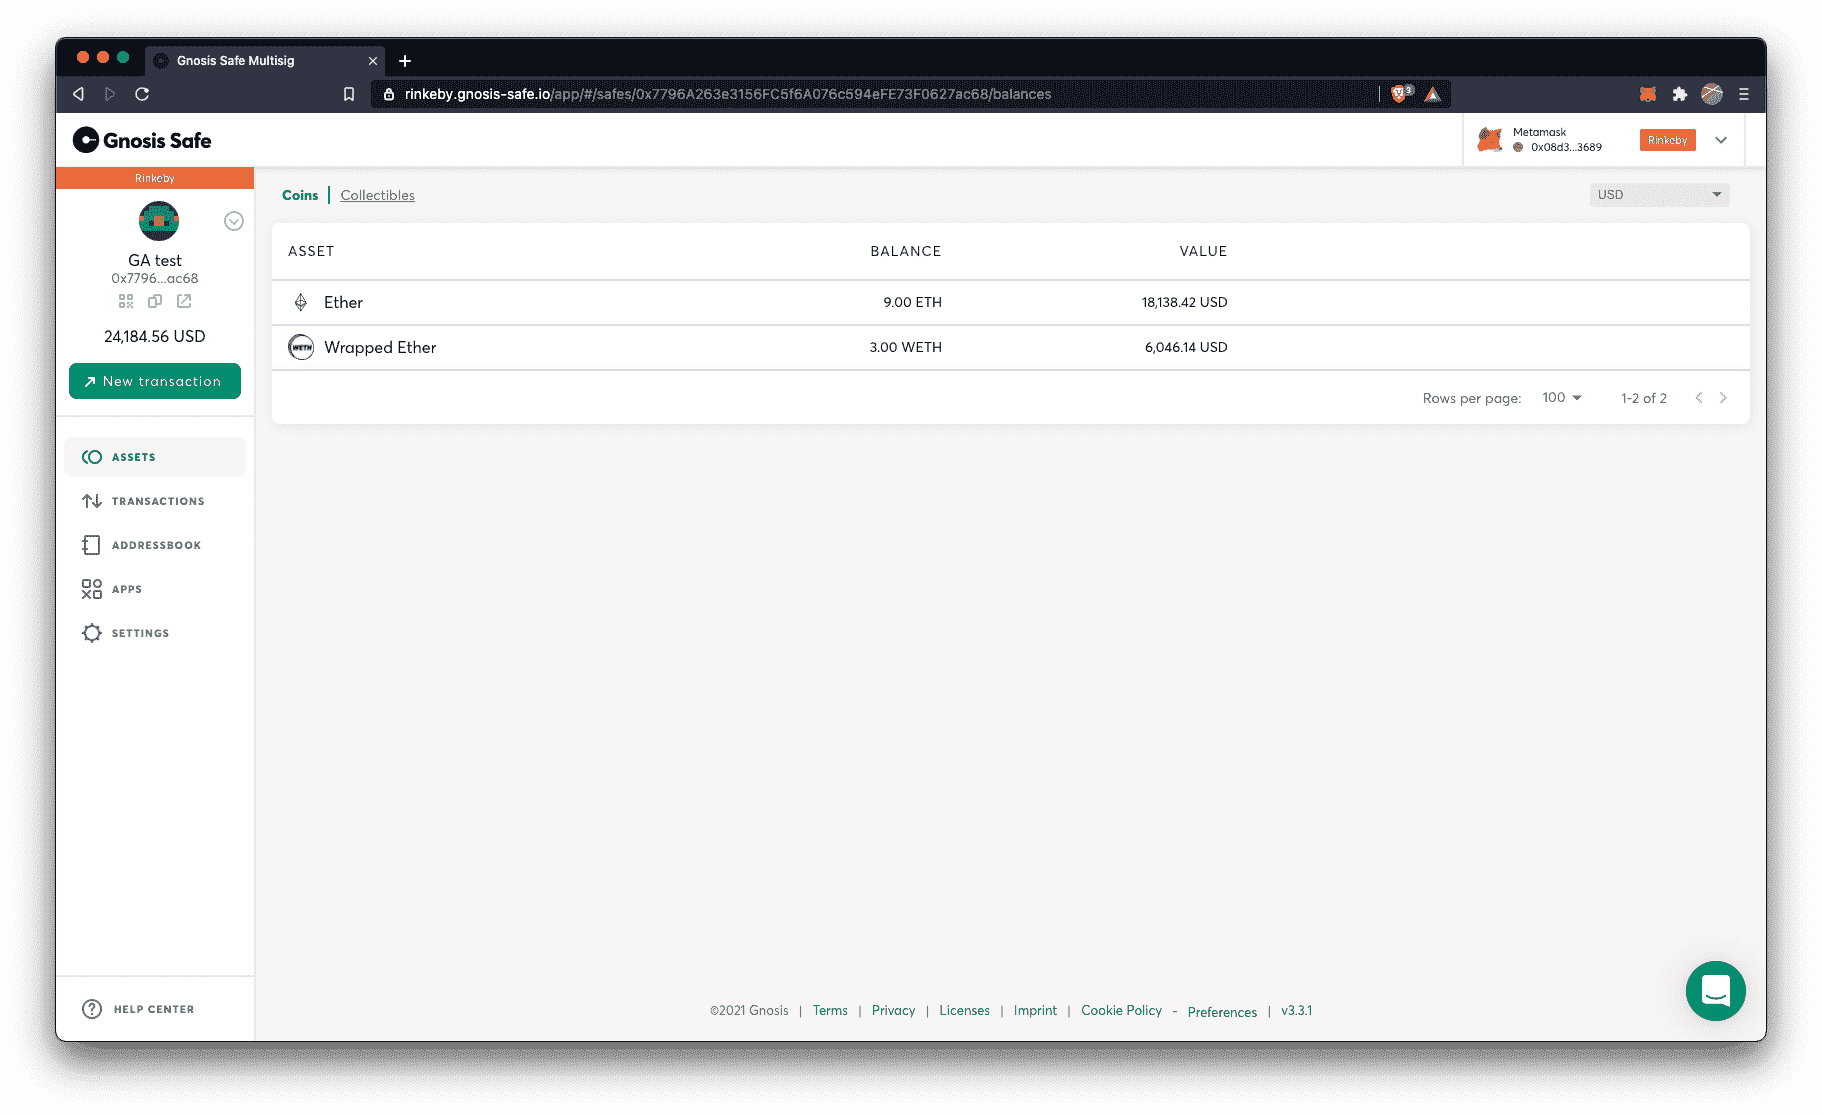Open the Terms link
The height and width of the screenshot is (1115, 1822).
(x=830, y=1011)
